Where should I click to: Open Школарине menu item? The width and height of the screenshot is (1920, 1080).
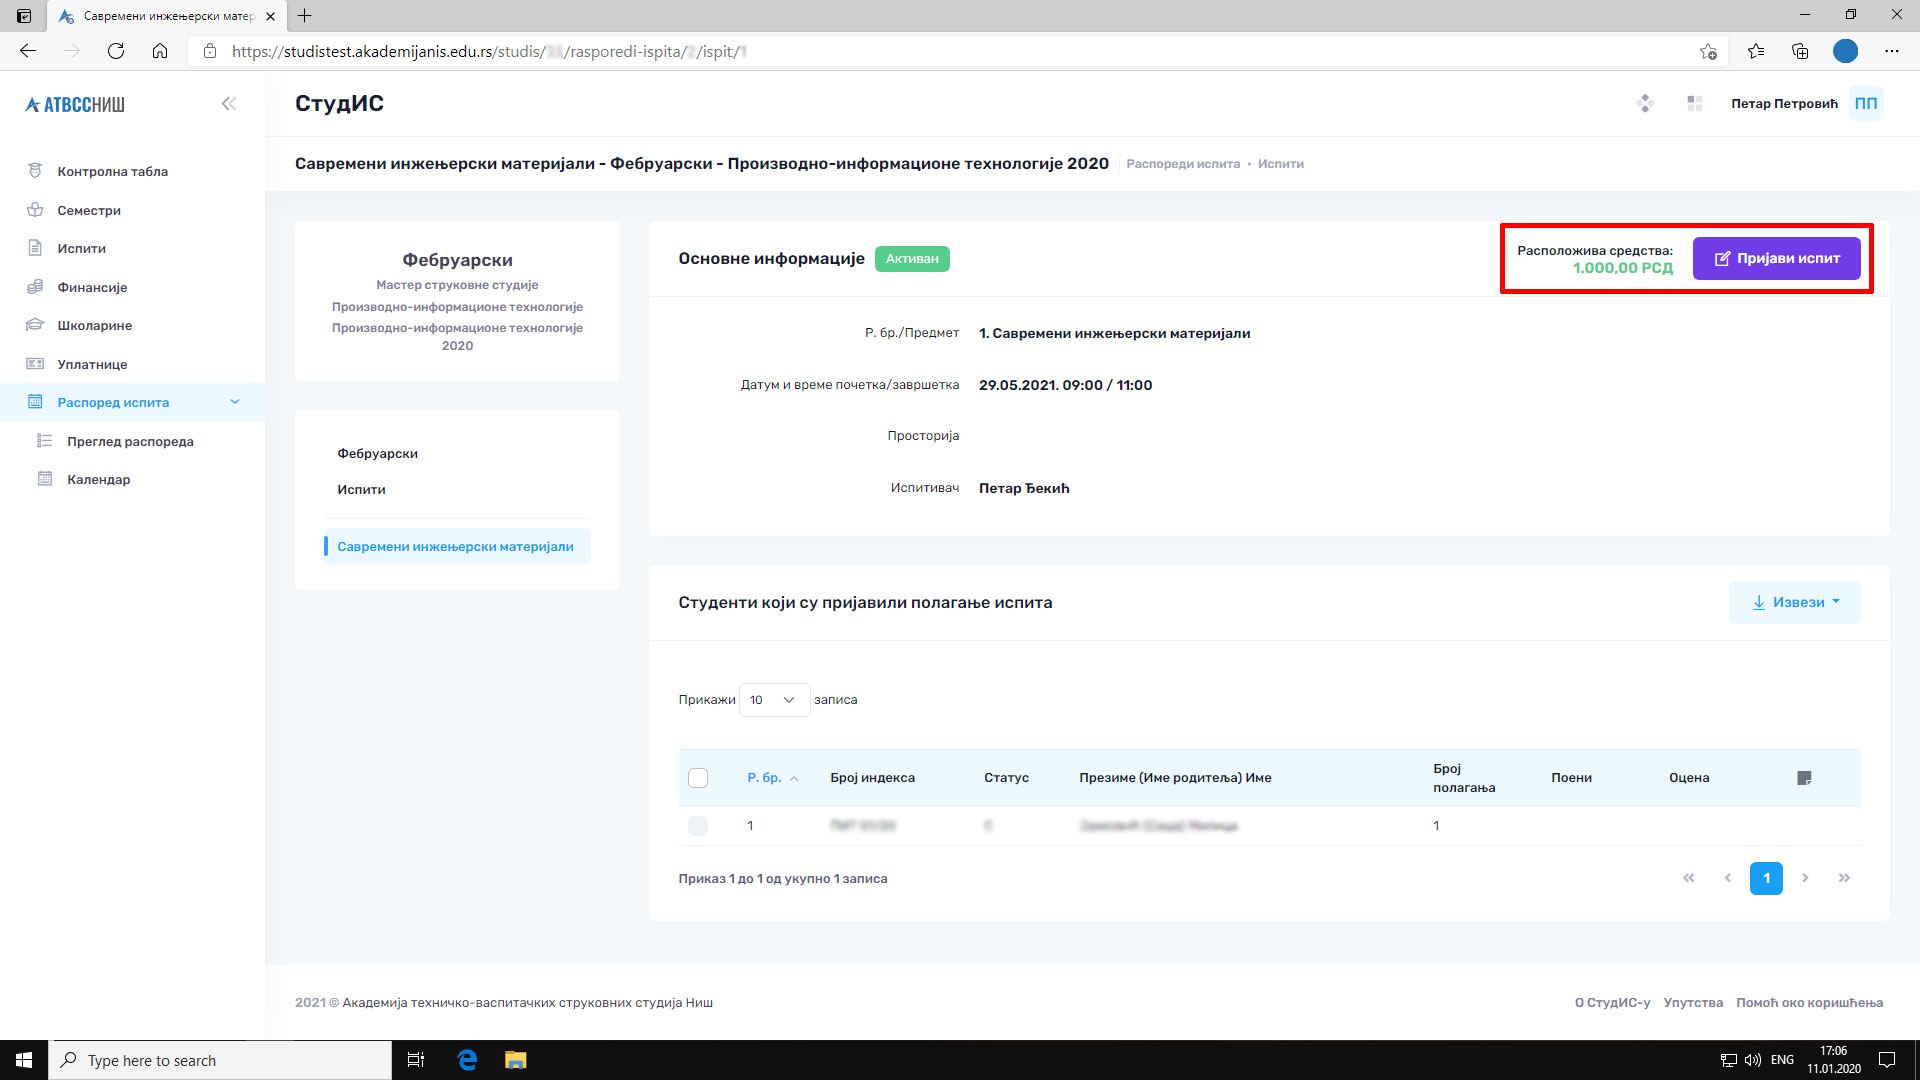point(94,325)
